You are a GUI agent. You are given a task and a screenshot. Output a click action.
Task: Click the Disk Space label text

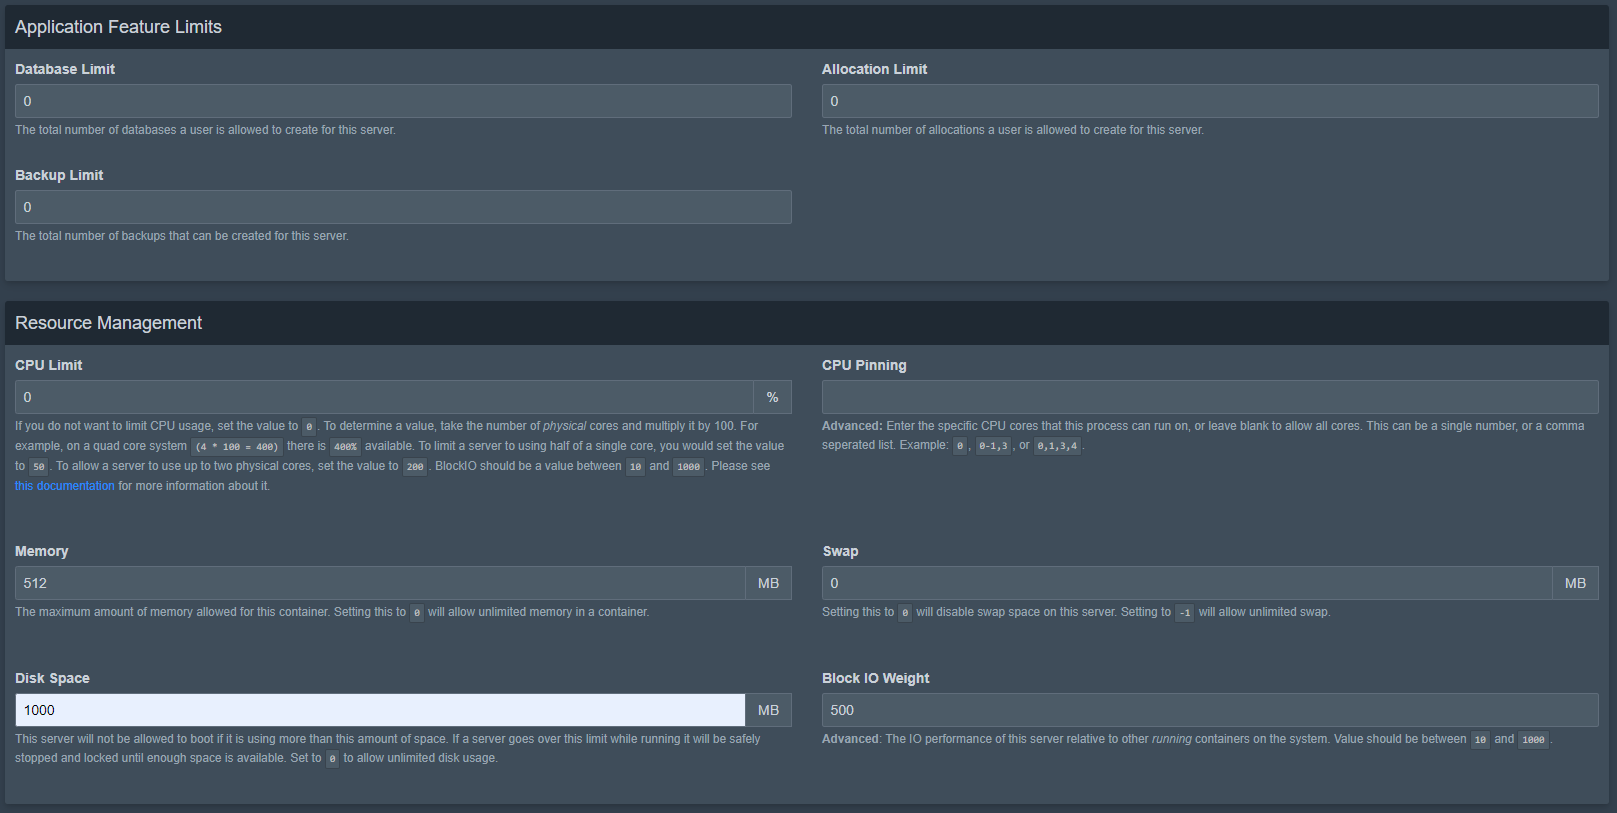[x=52, y=678]
